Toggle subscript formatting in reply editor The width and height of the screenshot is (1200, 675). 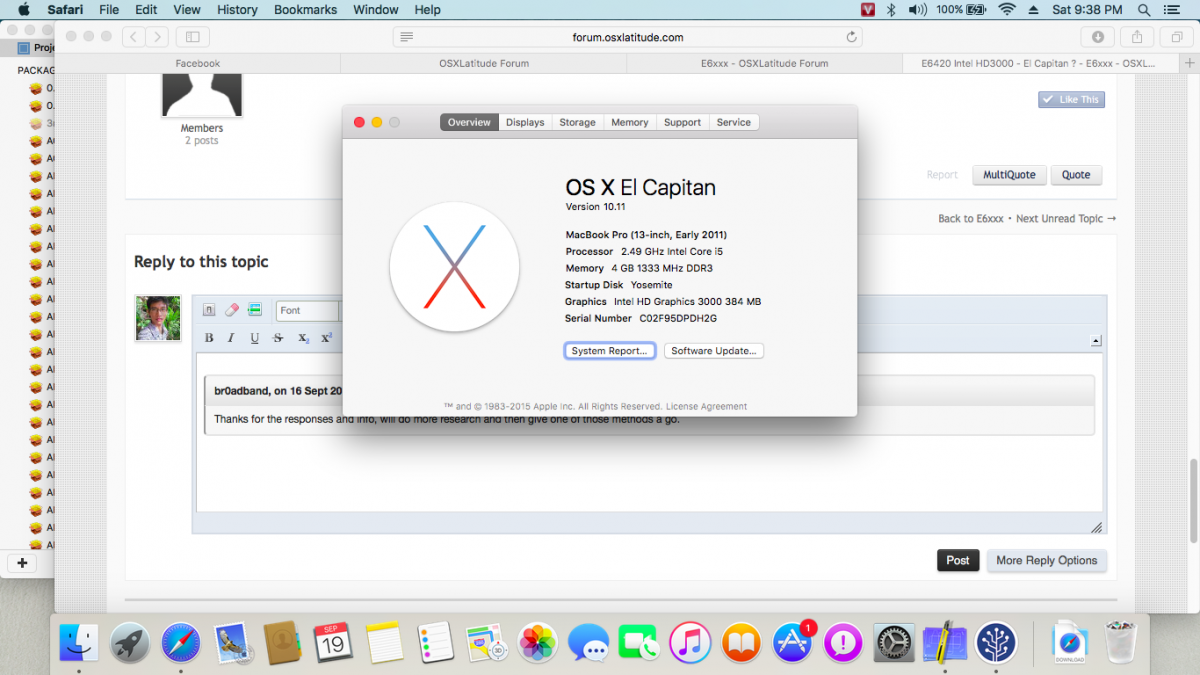[x=303, y=338]
